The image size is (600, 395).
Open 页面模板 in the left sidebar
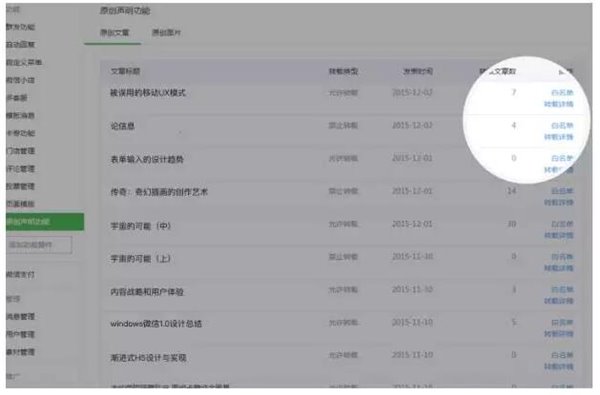tap(20, 204)
